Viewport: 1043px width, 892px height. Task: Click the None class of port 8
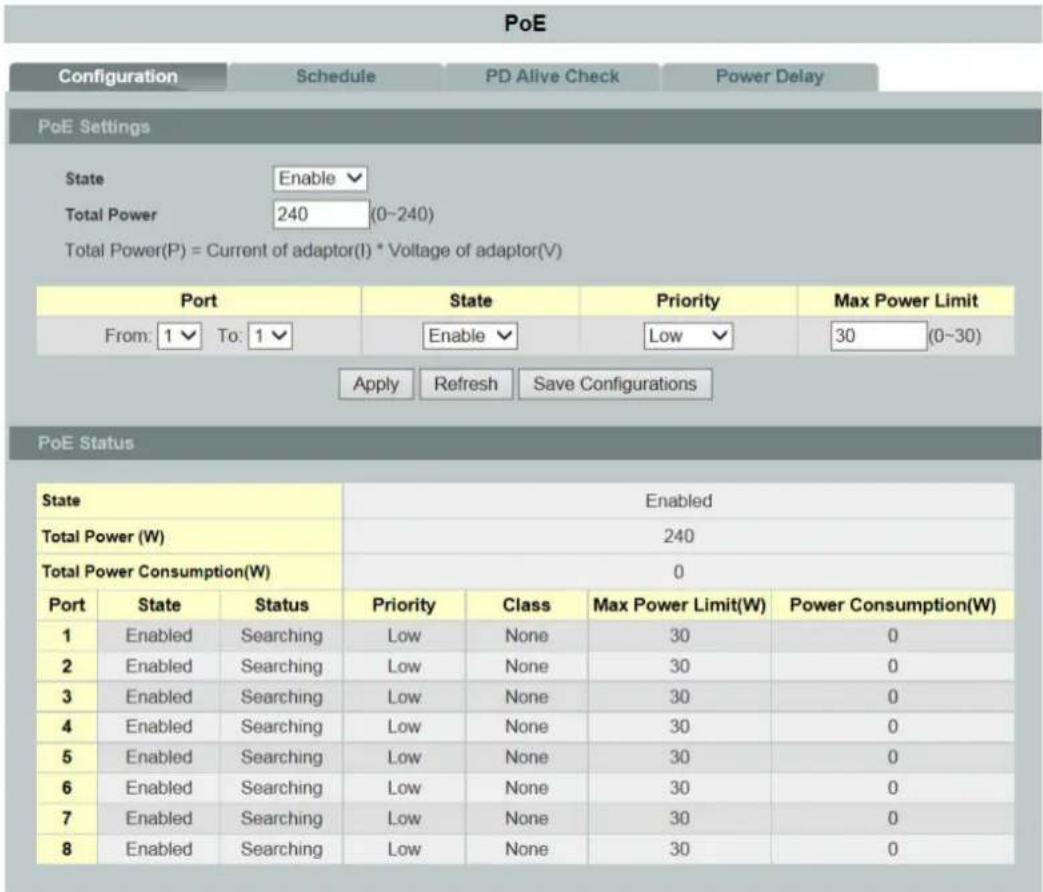[x=526, y=849]
